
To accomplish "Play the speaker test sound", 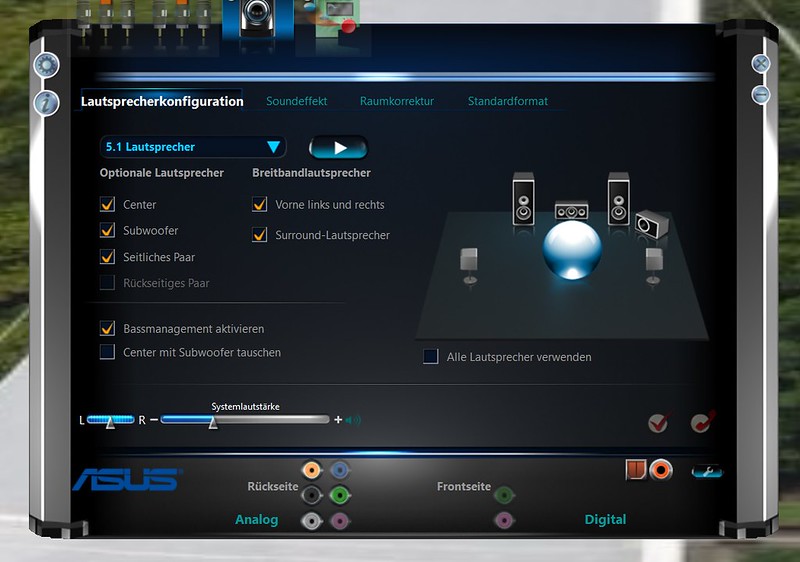I will pos(338,147).
